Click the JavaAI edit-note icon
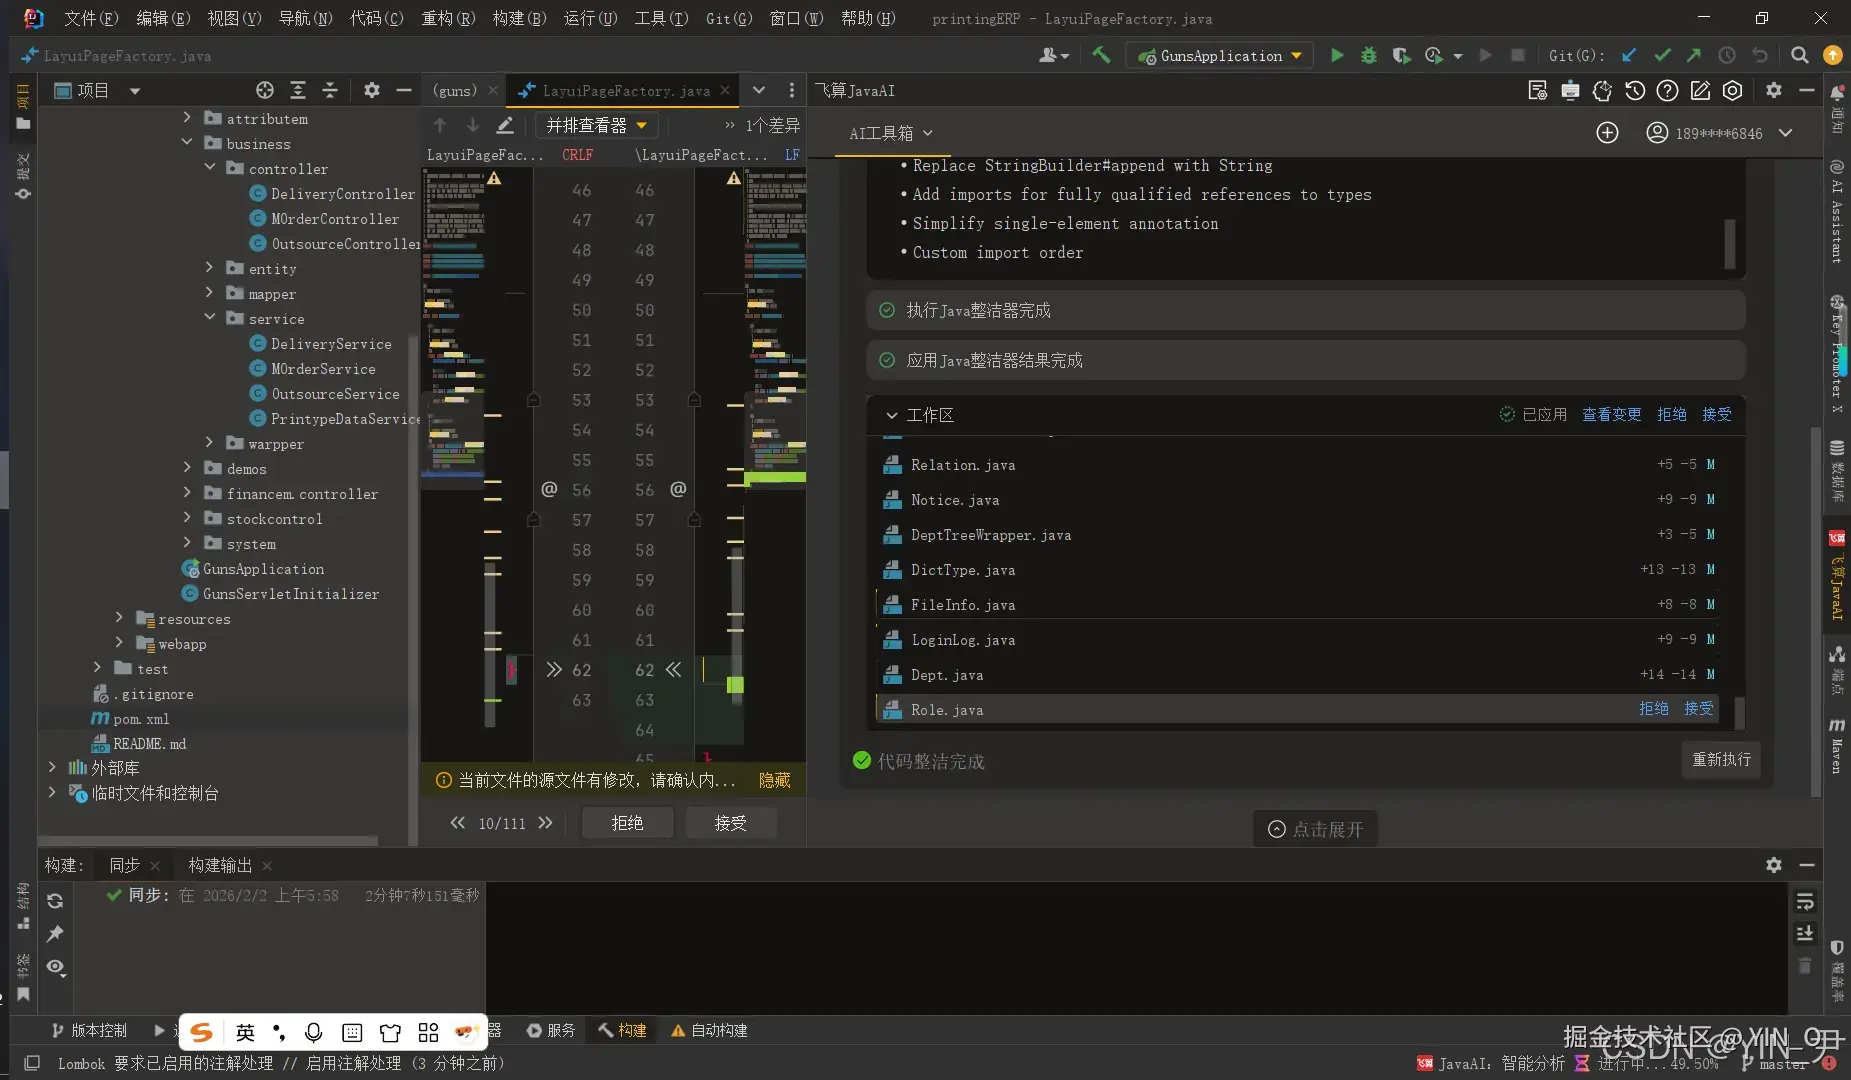This screenshot has width=1851, height=1080. [x=1700, y=91]
